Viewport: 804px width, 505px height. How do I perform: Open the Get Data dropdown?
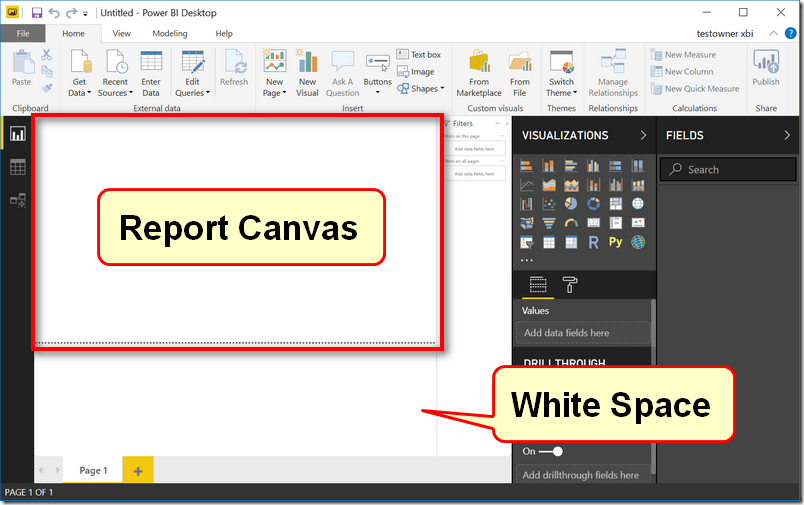(x=79, y=73)
